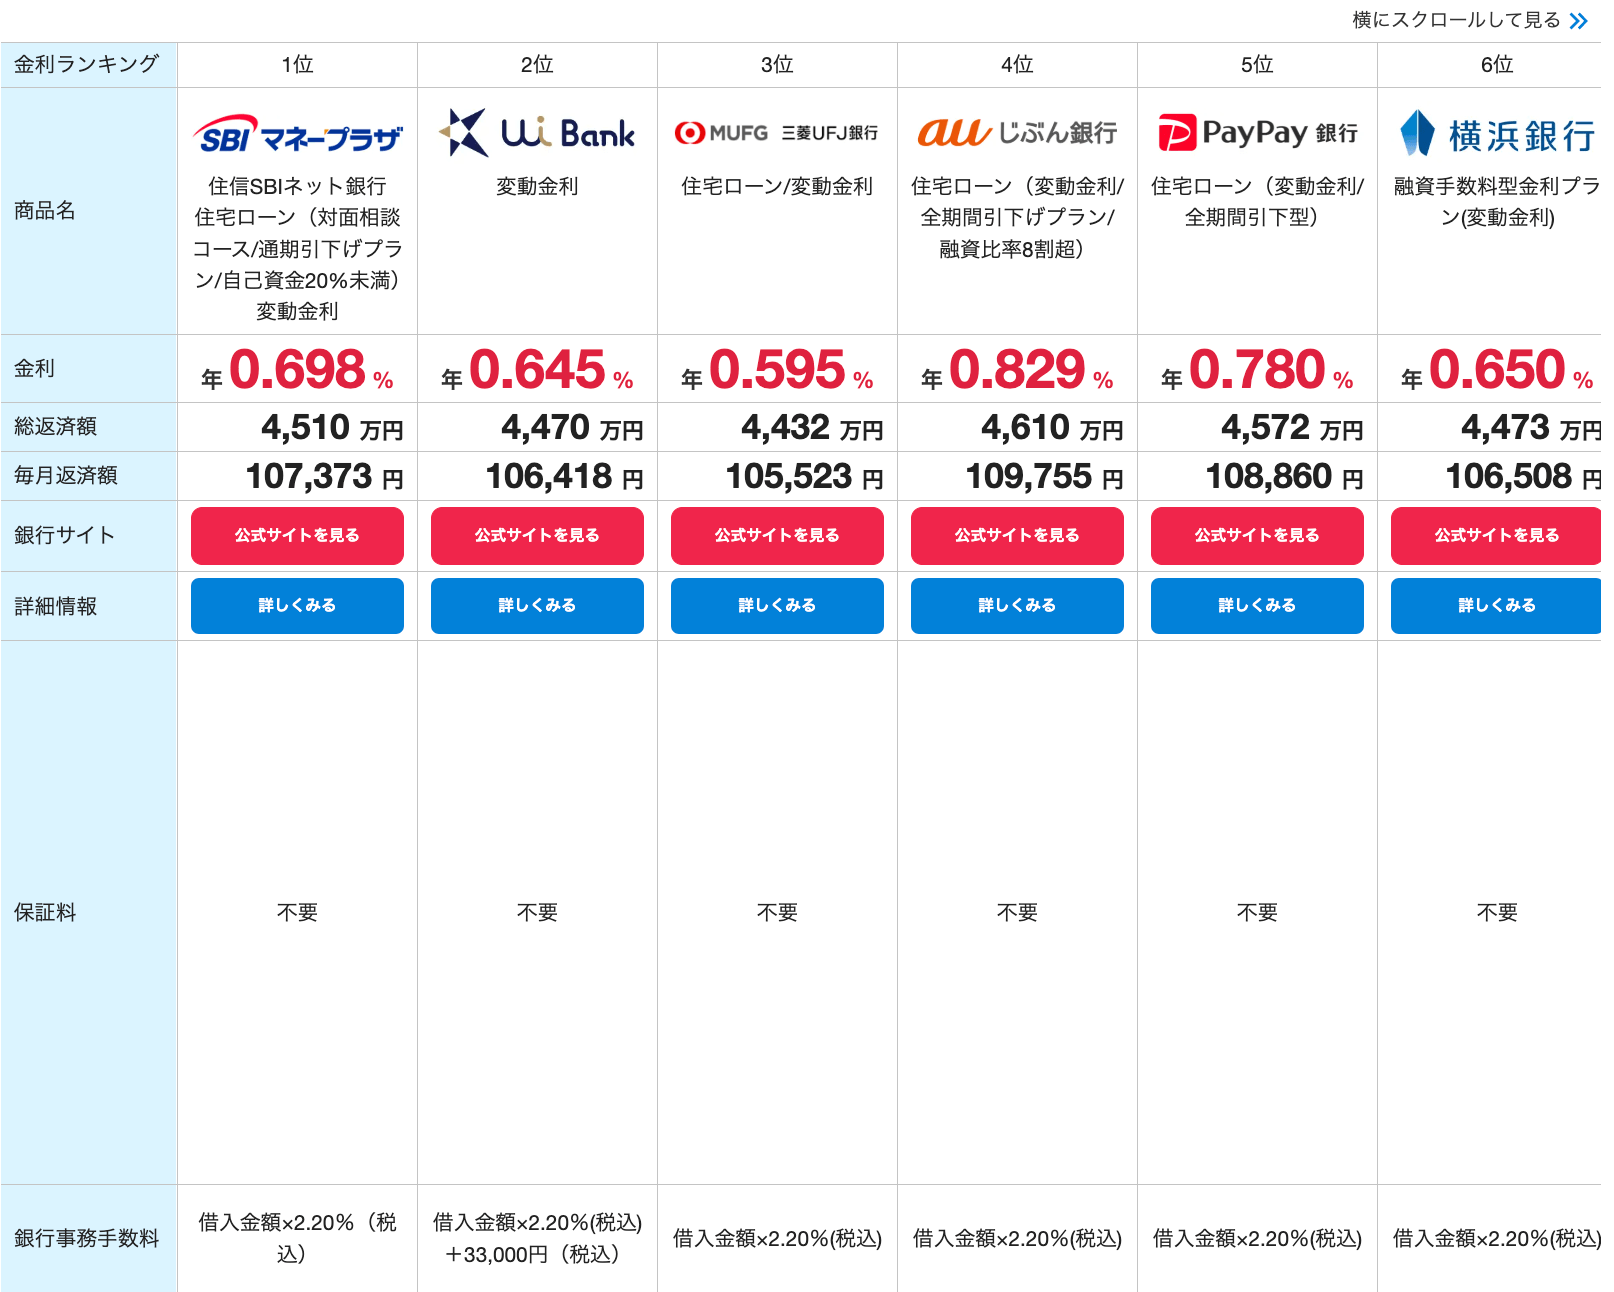The height and width of the screenshot is (1292, 1614).
Task: Click monthly payment 106,508 円
Action: (x=1523, y=477)
